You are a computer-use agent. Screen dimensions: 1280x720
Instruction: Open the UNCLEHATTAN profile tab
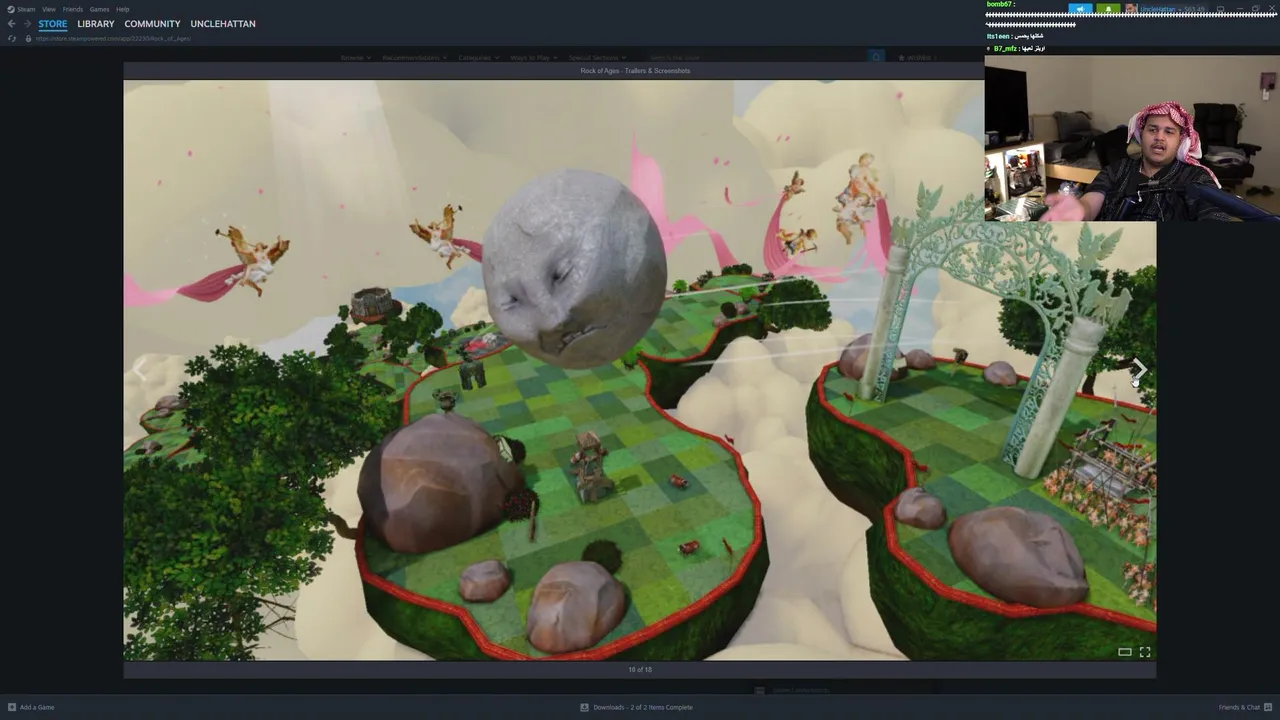223,24
